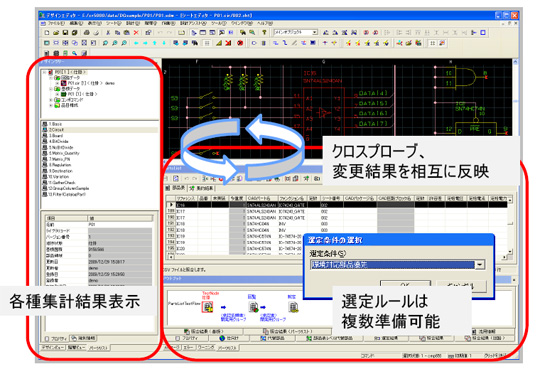Switch to the 代替部品 tab
This screenshot has width=540, height=374.
pos(272,338)
